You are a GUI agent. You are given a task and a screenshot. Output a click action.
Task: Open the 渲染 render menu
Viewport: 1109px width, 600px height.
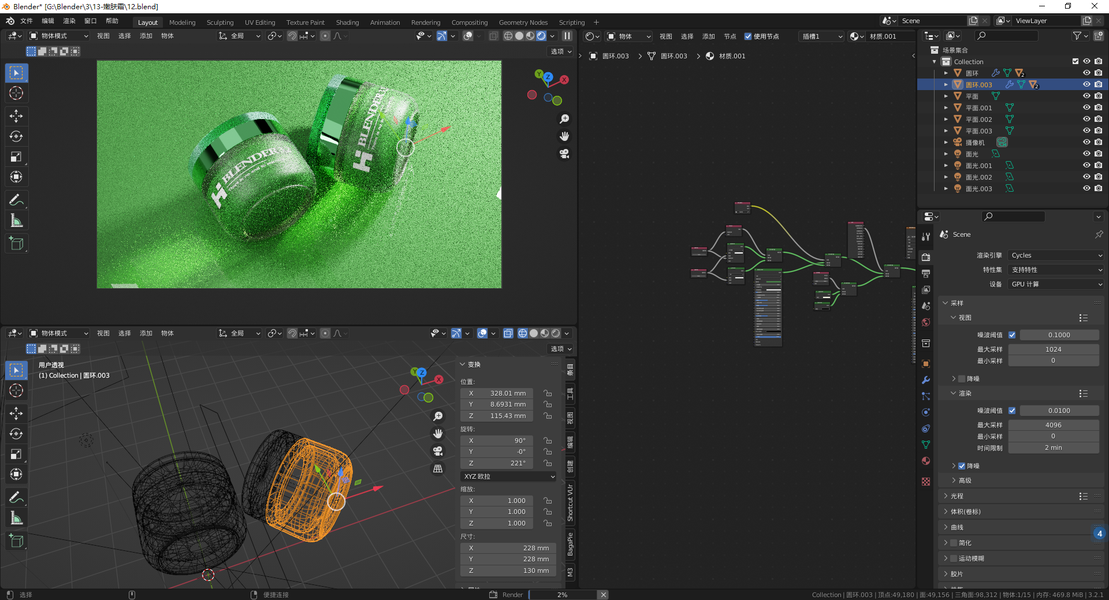click(69, 21)
